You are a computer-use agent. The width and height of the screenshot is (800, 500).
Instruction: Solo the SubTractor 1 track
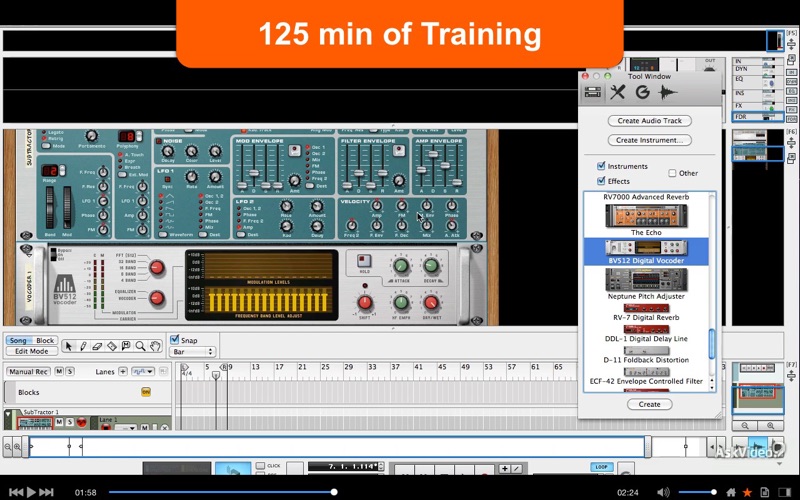[x=70, y=422]
